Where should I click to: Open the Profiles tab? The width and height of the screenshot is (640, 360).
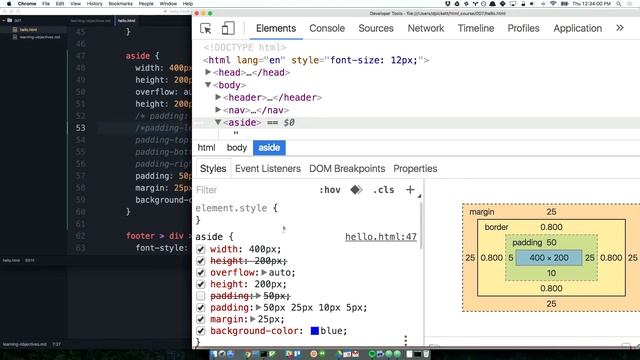click(x=523, y=28)
